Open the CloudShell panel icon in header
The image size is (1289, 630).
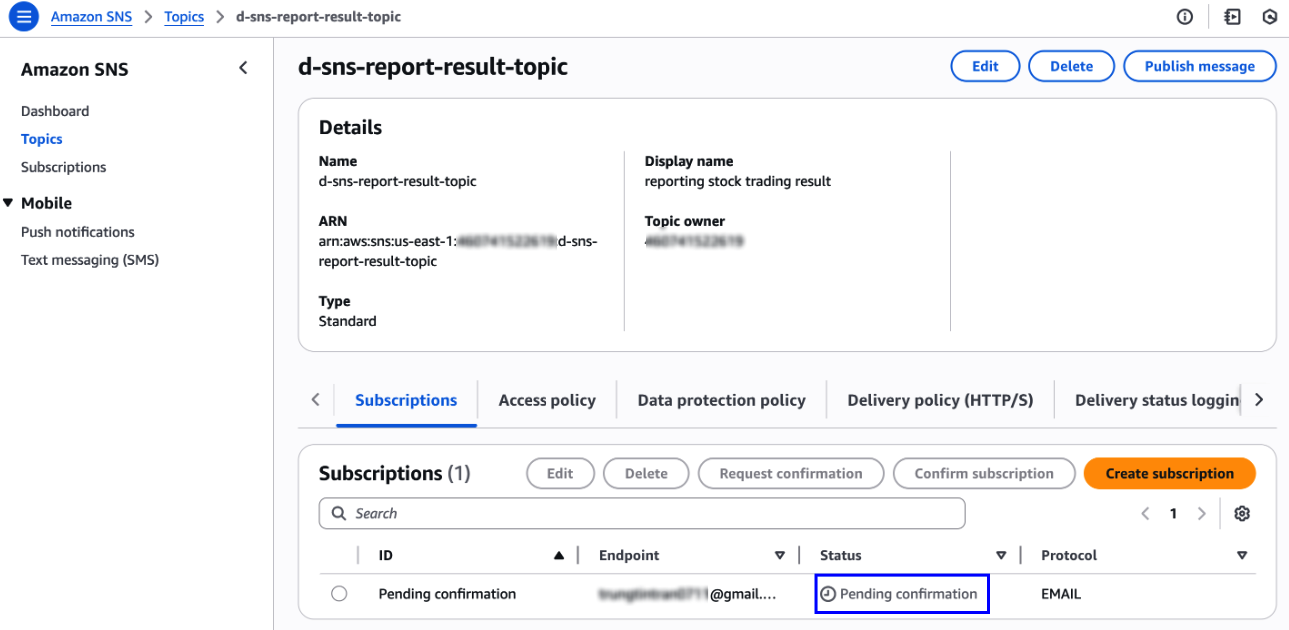tap(1232, 17)
